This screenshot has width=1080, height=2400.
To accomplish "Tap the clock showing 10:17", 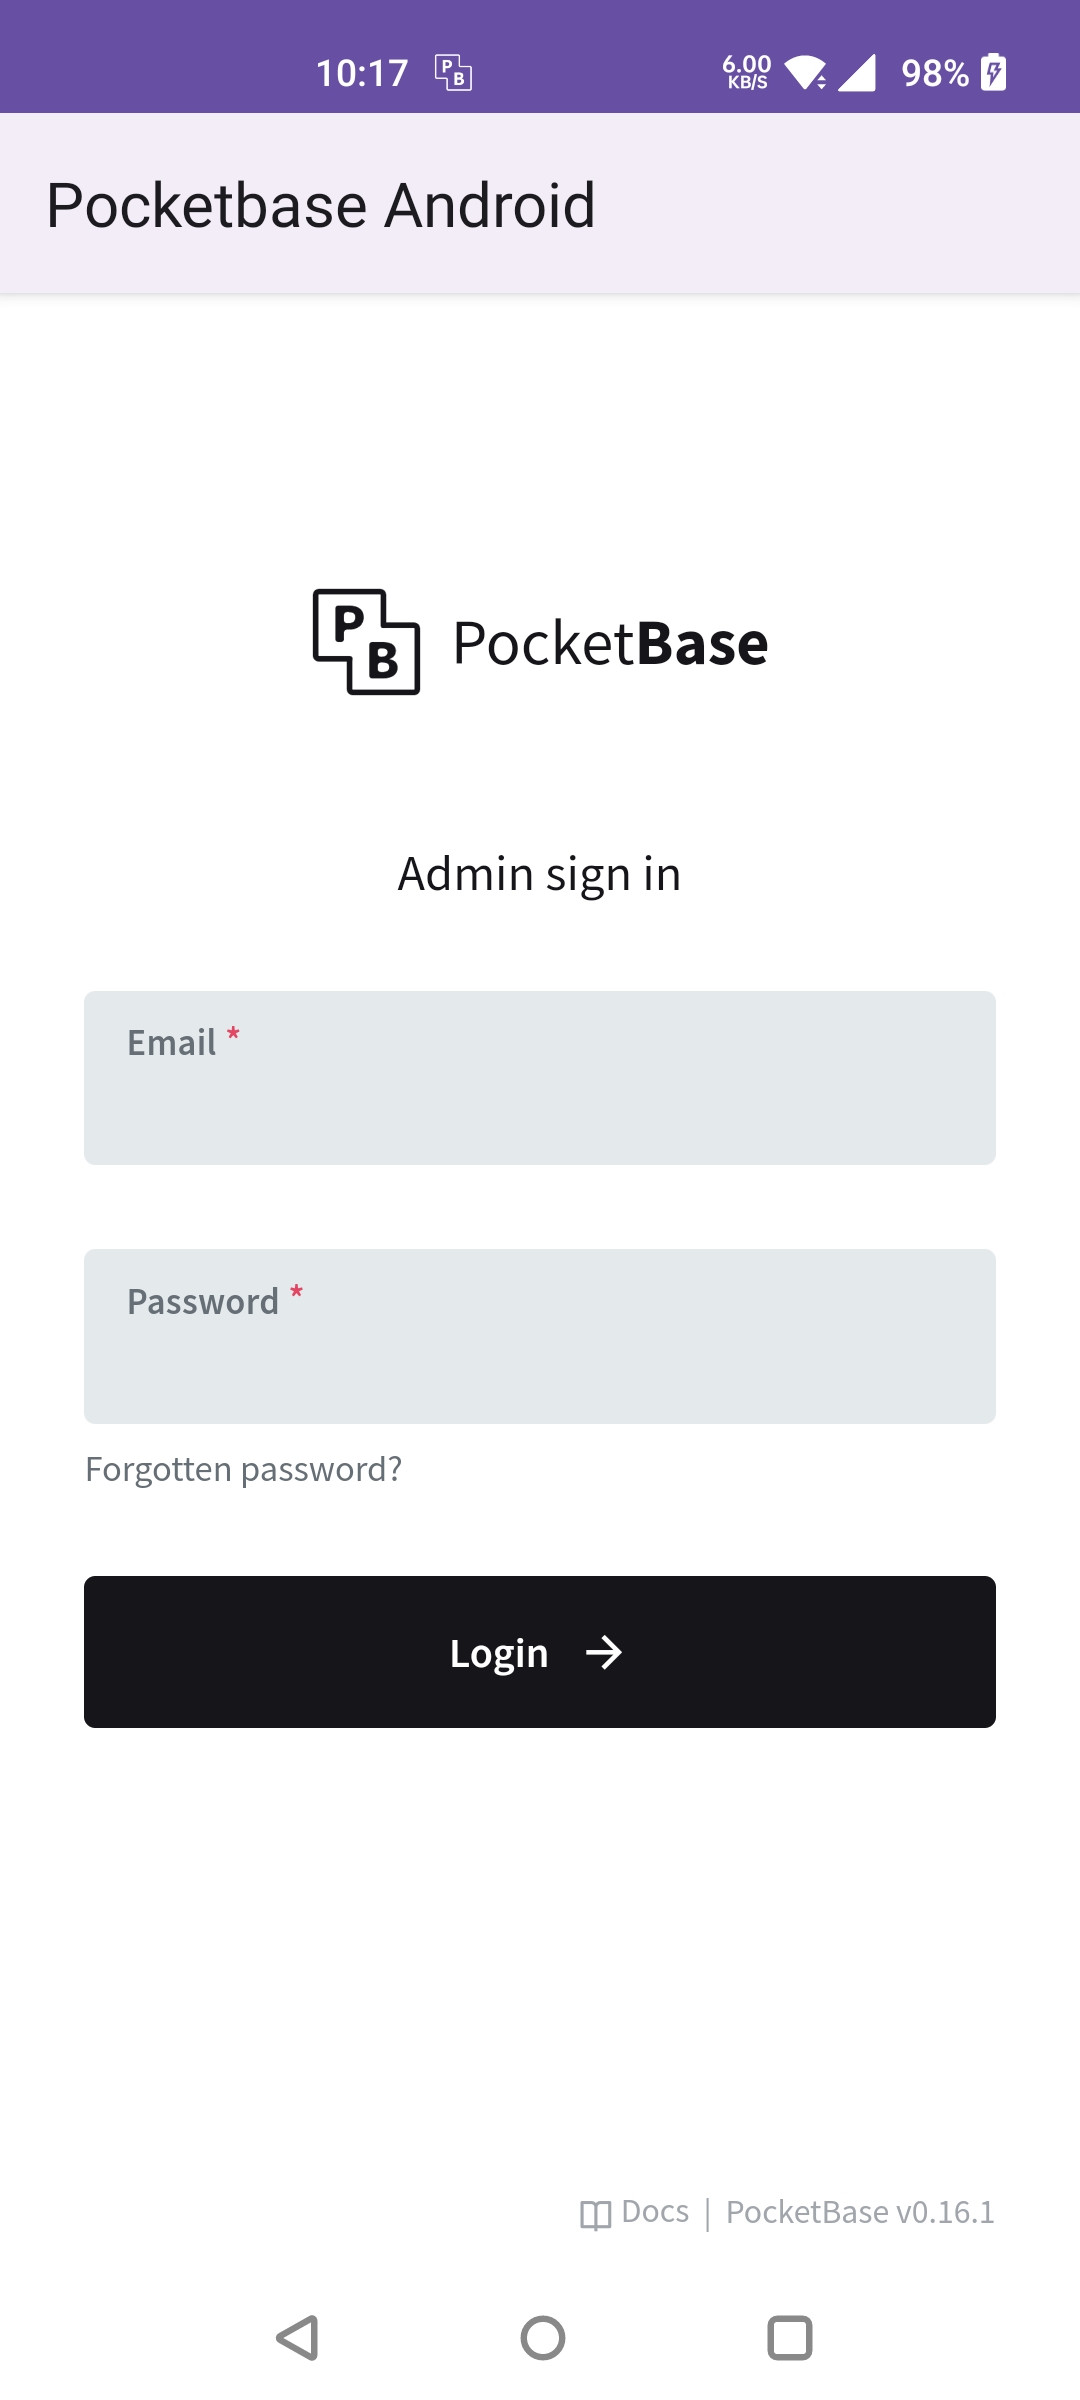I will 362,72.
